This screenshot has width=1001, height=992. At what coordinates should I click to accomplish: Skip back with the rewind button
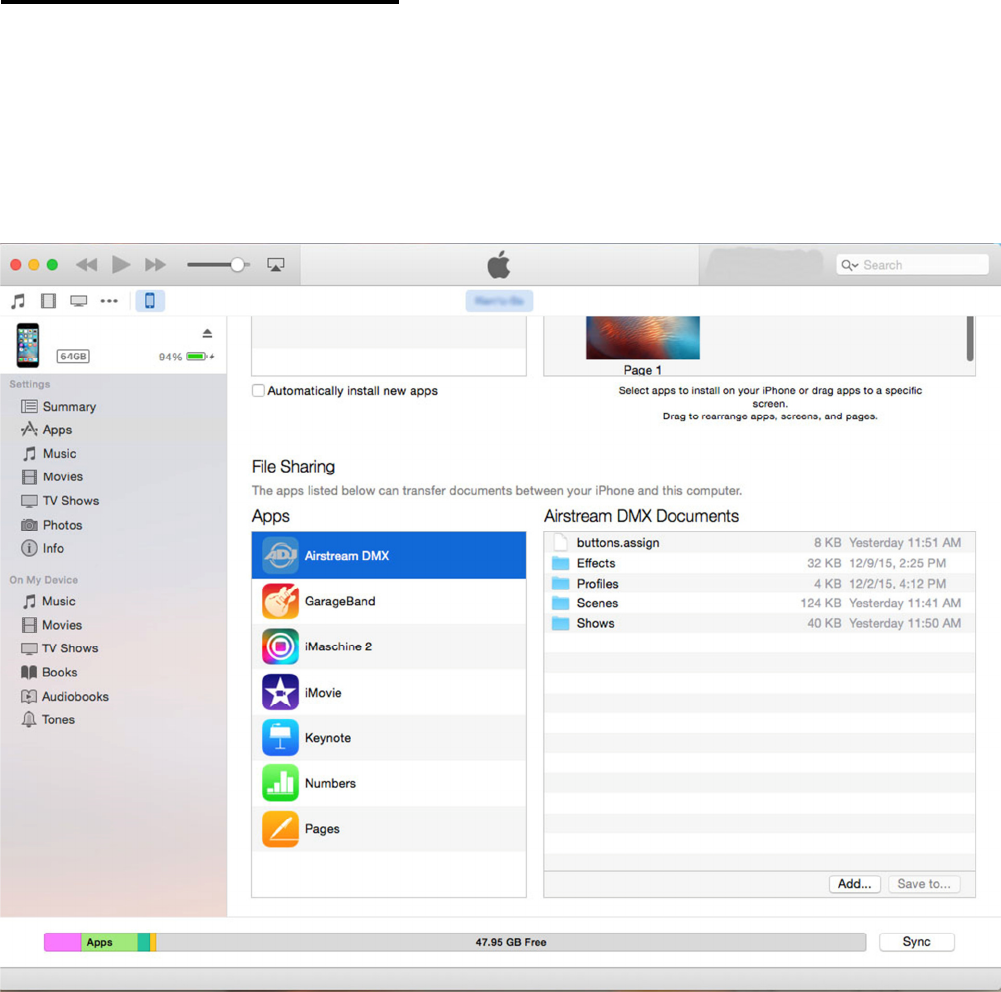tap(86, 264)
